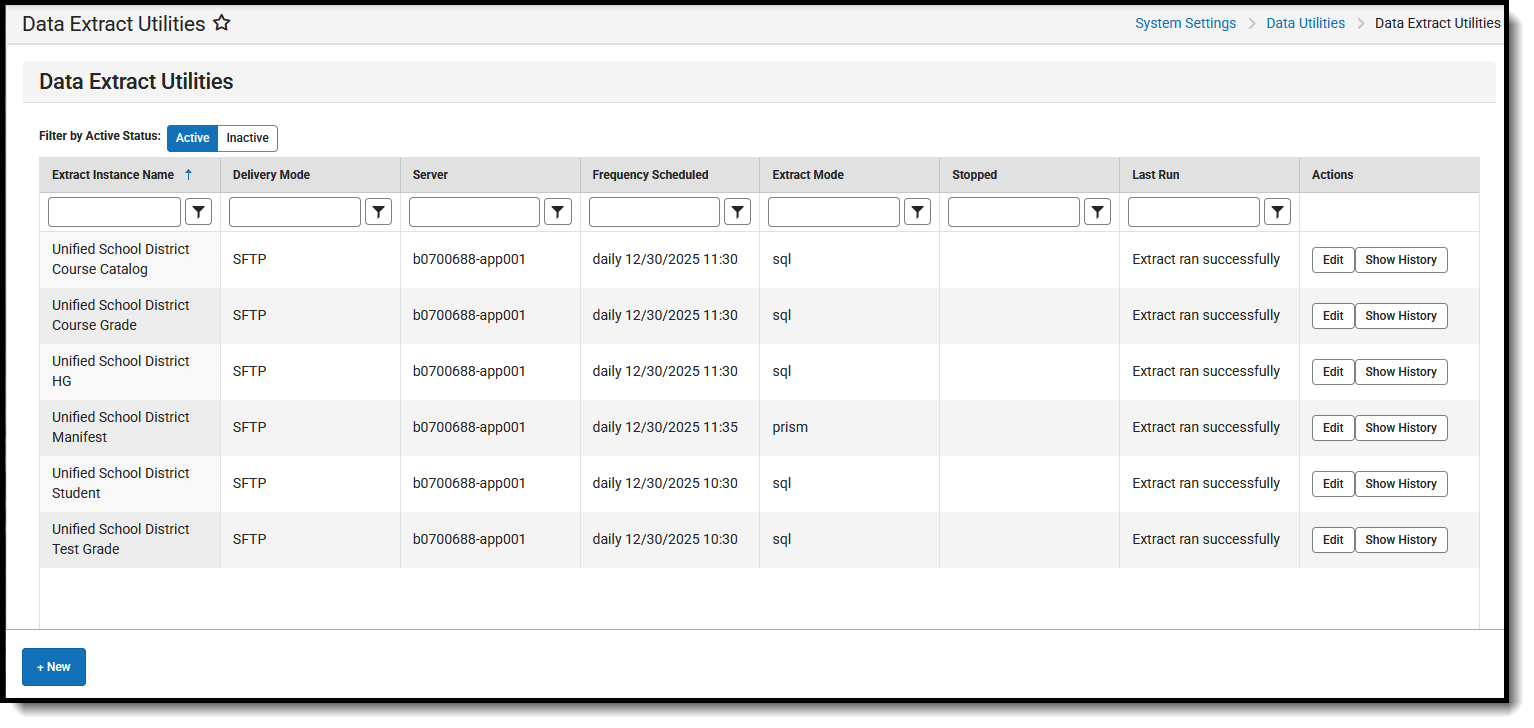Click the Server filter text input

474,211
